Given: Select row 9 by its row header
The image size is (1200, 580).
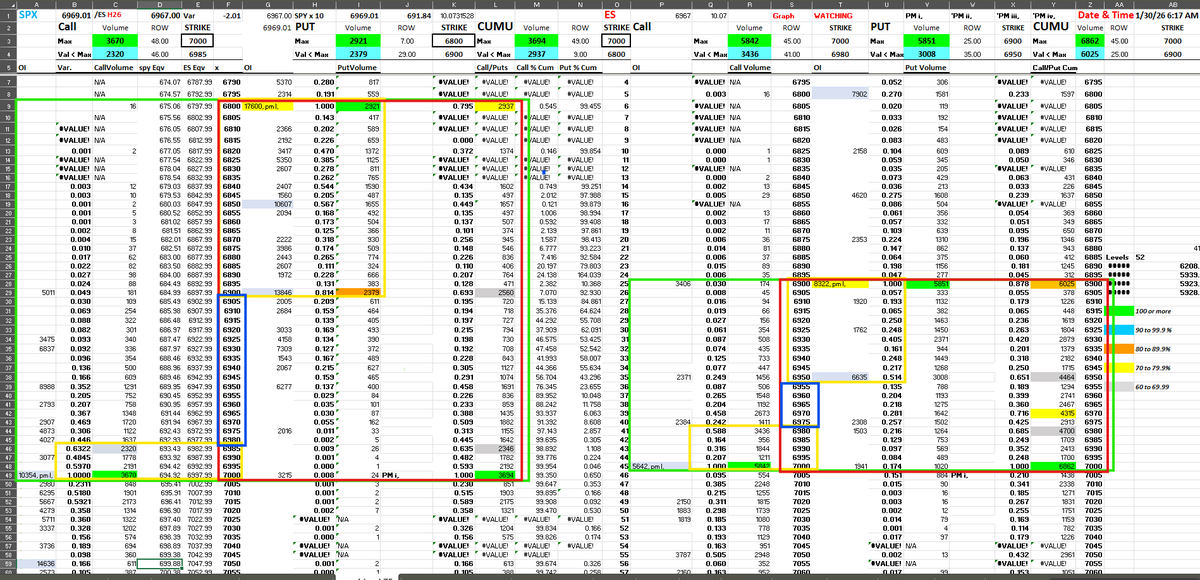Looking at the screenshot, I should [8, 105].
